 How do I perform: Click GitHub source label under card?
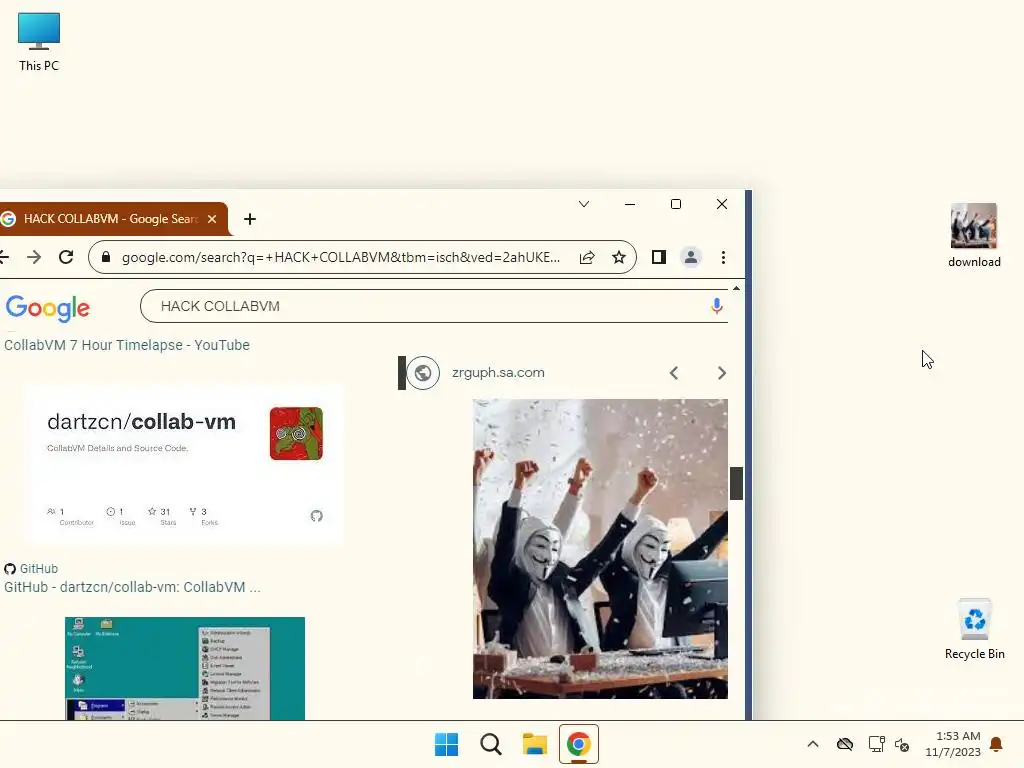coord(31,569)
